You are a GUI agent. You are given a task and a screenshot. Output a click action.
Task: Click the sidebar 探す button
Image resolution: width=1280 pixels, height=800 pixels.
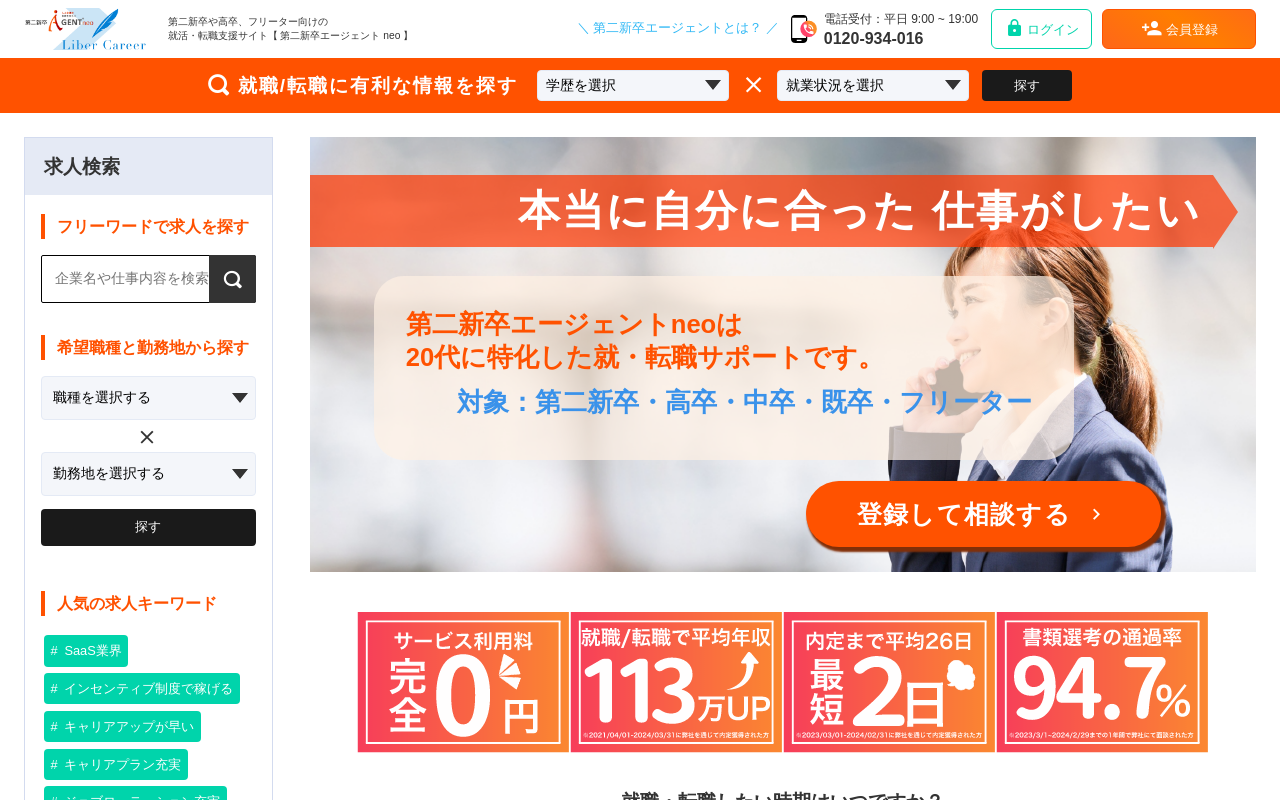pos(148,527)
